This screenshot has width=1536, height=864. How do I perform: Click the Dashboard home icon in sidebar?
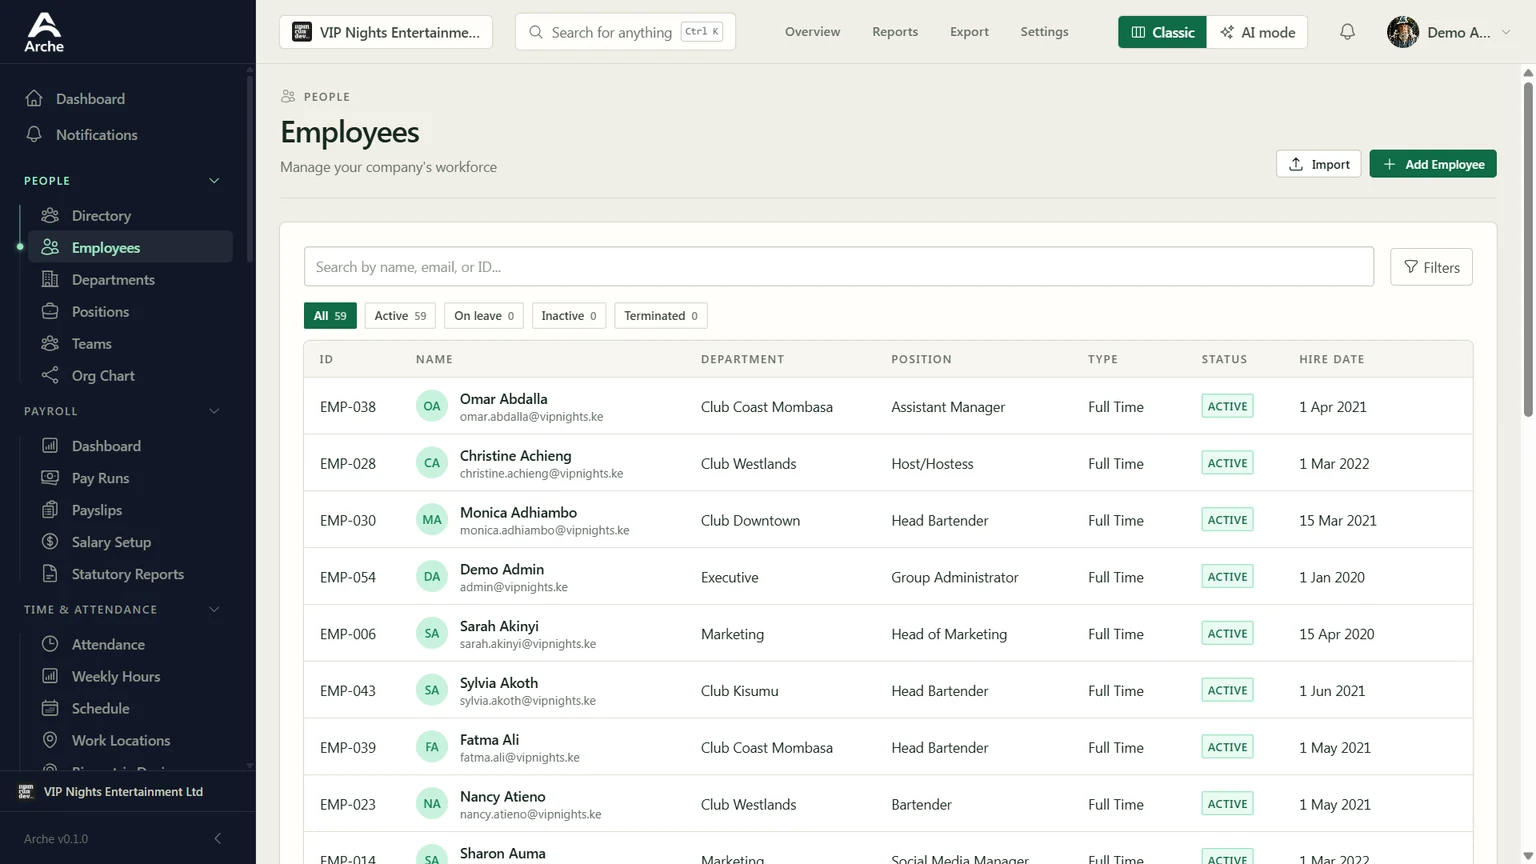click(34, 98)
